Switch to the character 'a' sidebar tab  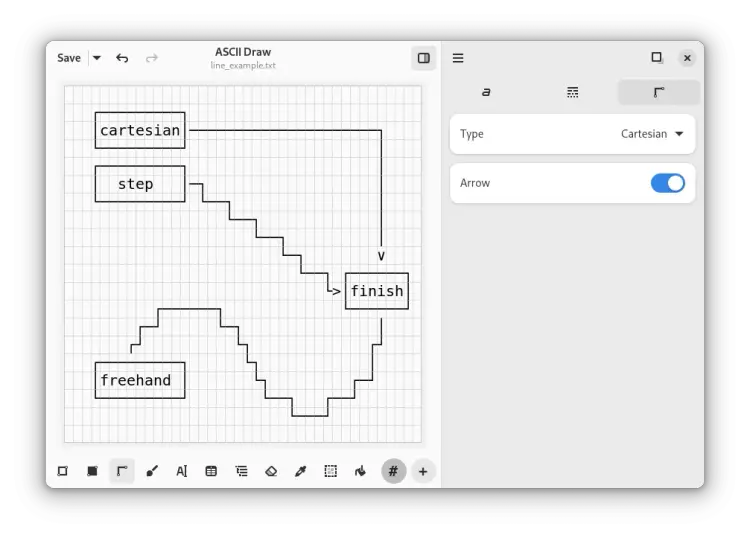[486, 92]
